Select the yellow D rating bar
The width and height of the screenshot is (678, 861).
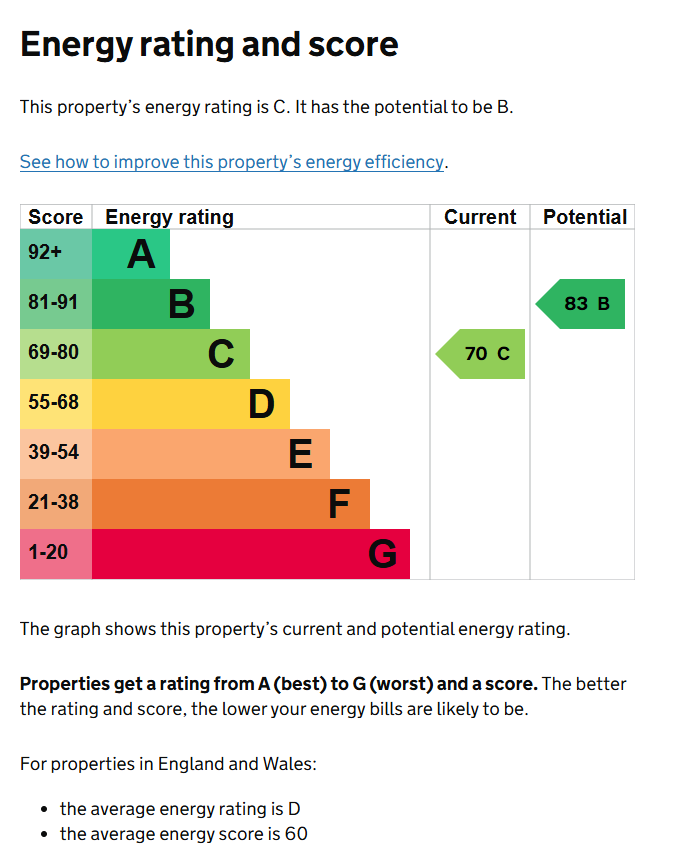[x=191, y=404]
